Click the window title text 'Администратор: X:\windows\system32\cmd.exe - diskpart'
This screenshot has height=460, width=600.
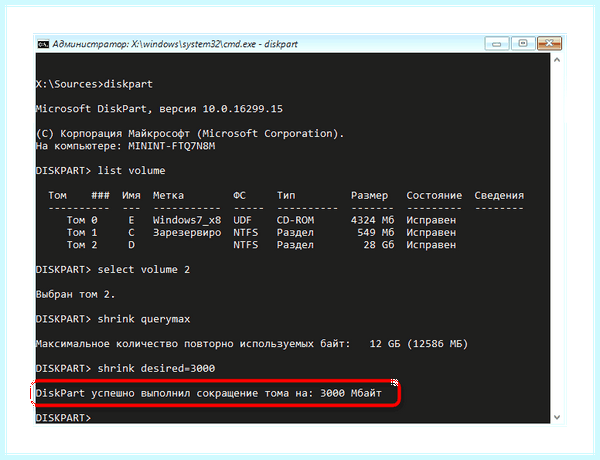pyautogui.click(x=175, y=44)
